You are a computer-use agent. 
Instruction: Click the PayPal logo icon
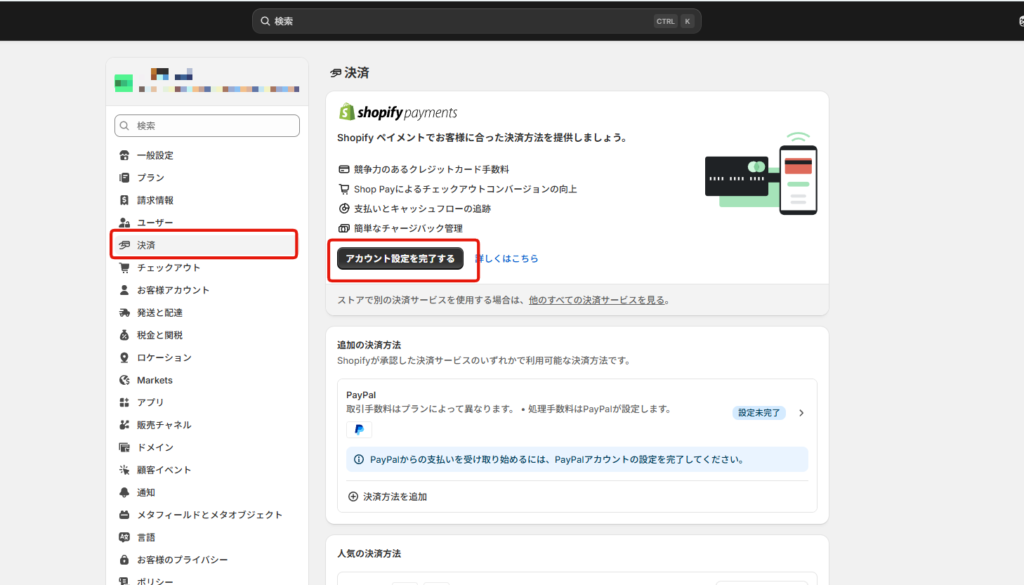358,429
